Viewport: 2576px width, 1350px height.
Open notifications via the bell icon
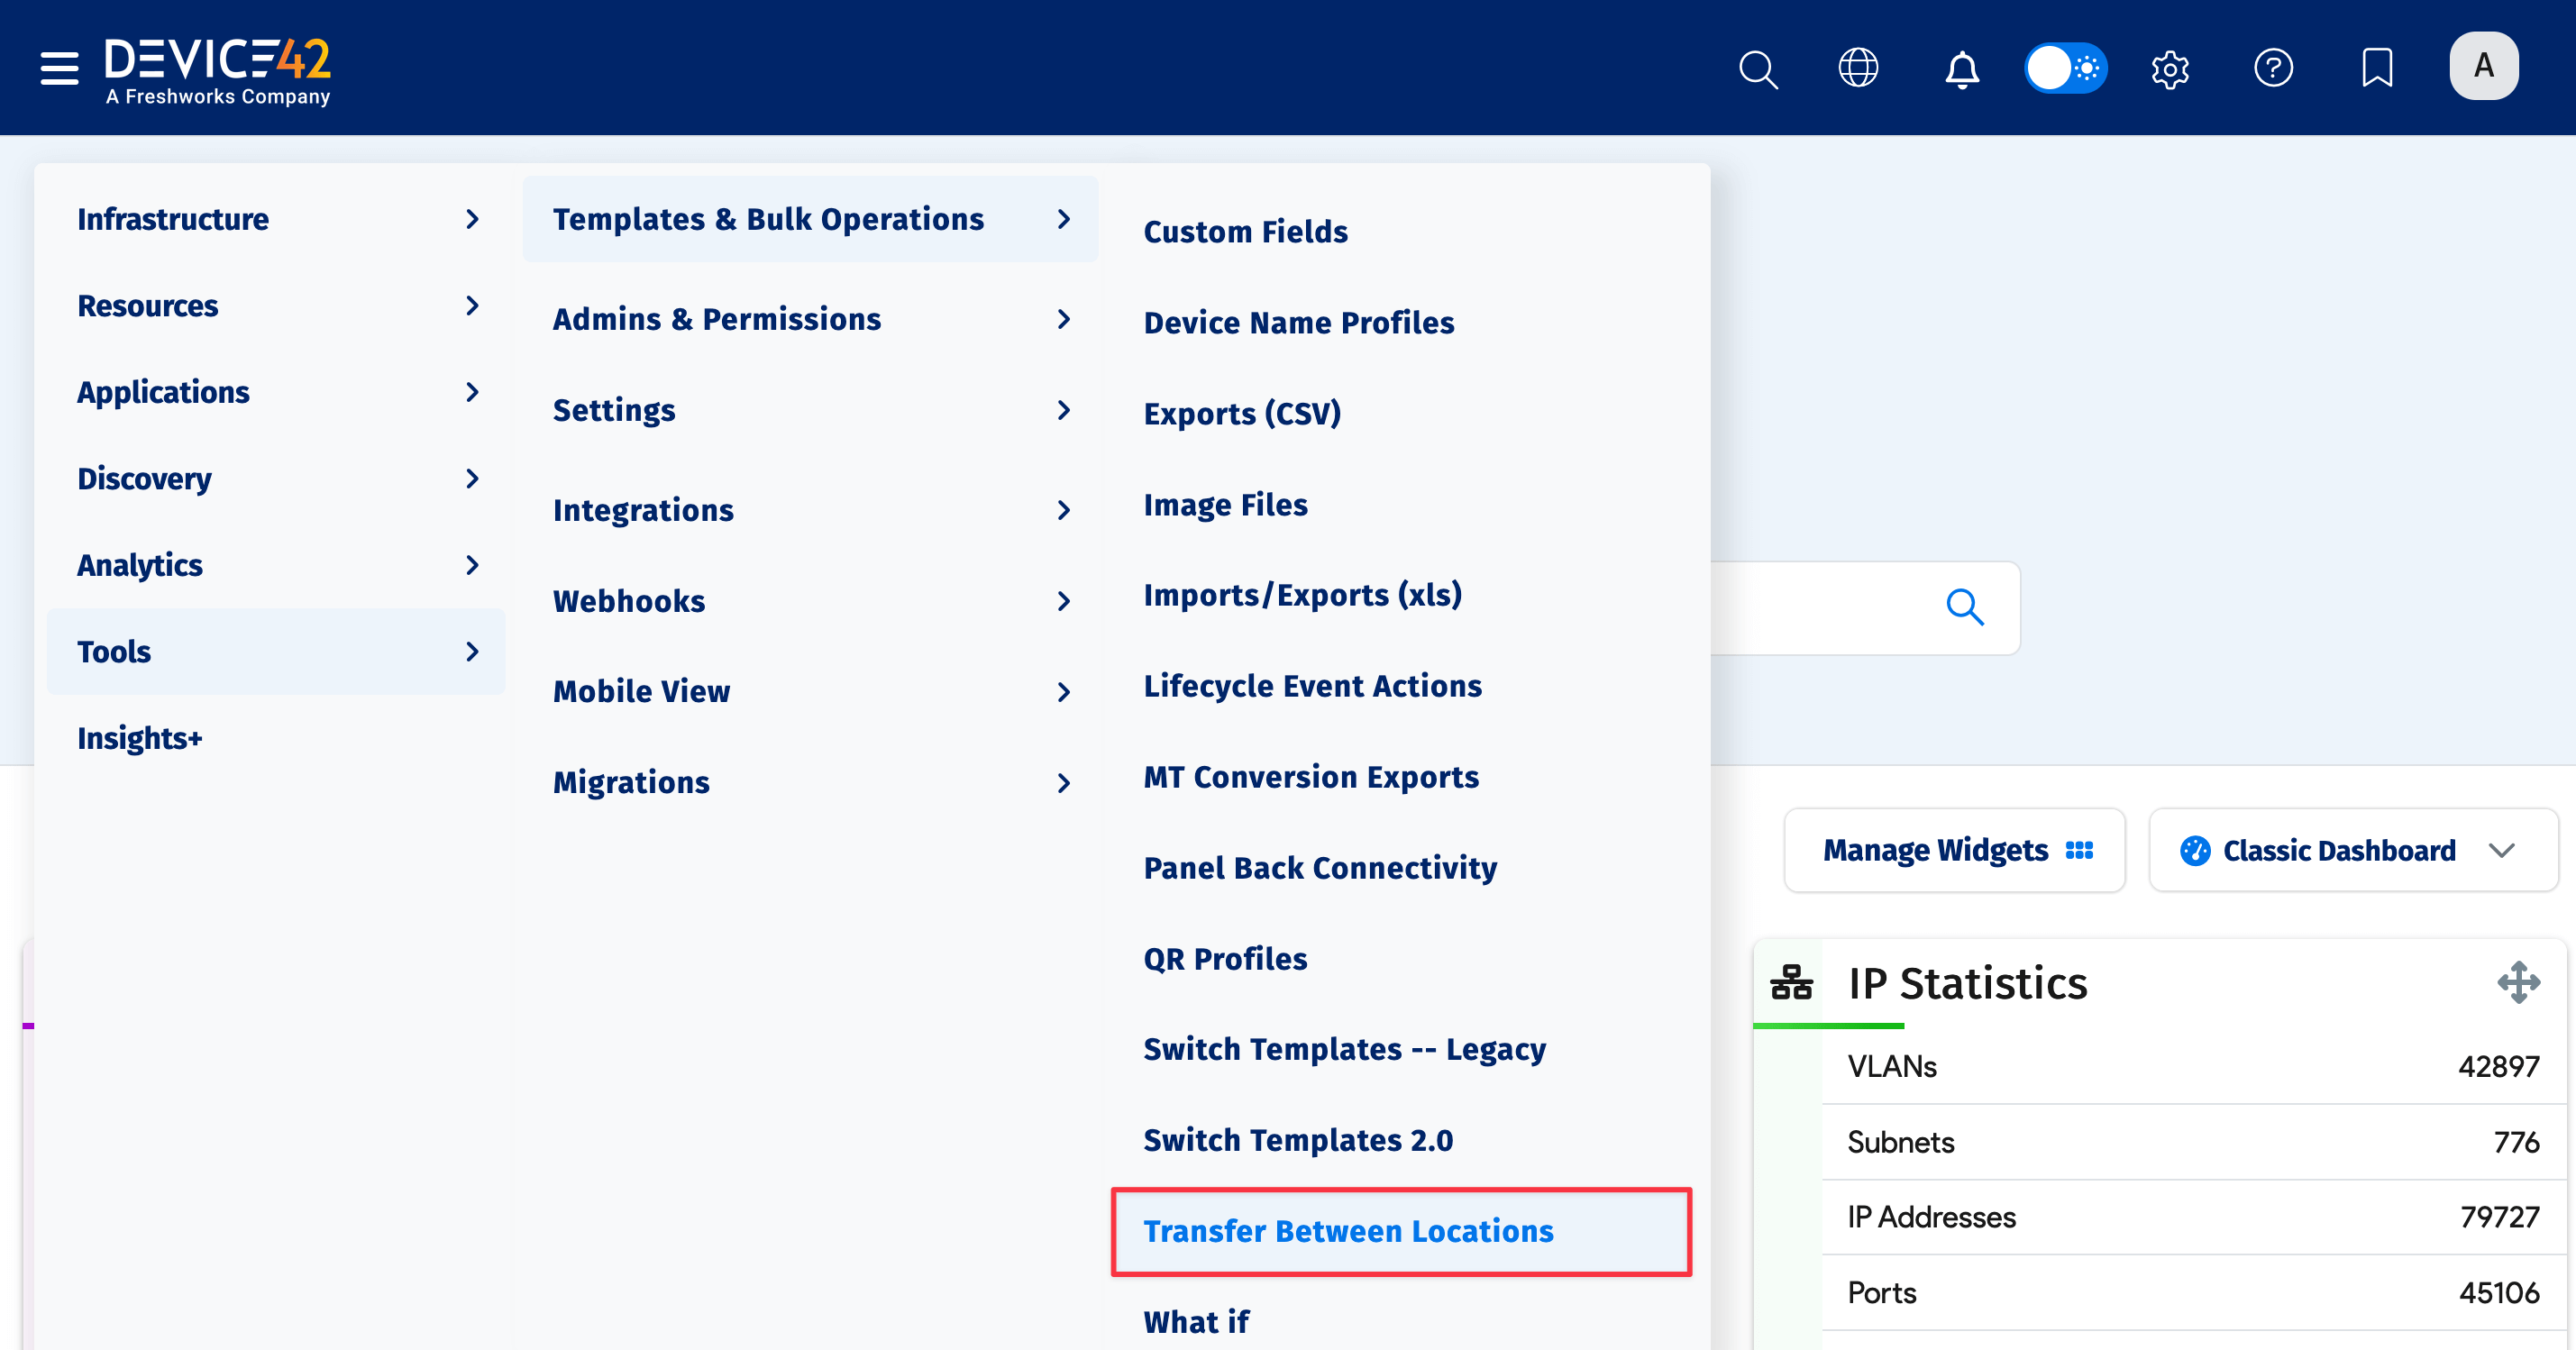[x=1962, y=69]
